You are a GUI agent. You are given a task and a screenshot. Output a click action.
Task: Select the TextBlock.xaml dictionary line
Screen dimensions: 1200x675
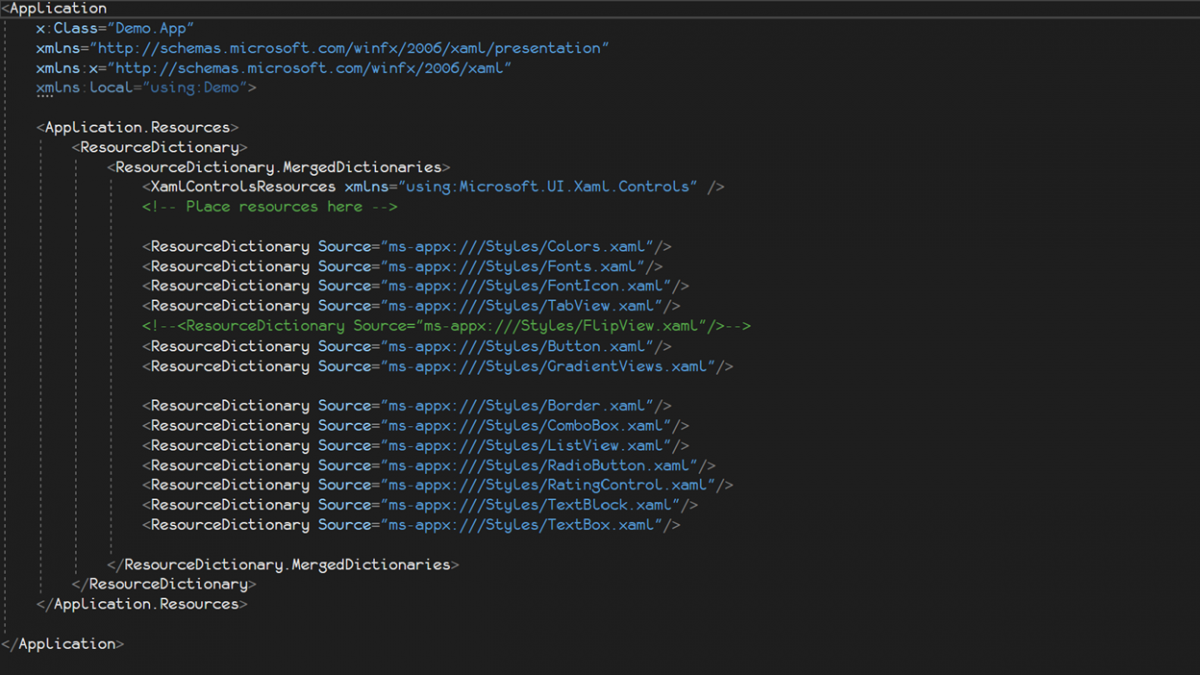click(x=415, y=505)
